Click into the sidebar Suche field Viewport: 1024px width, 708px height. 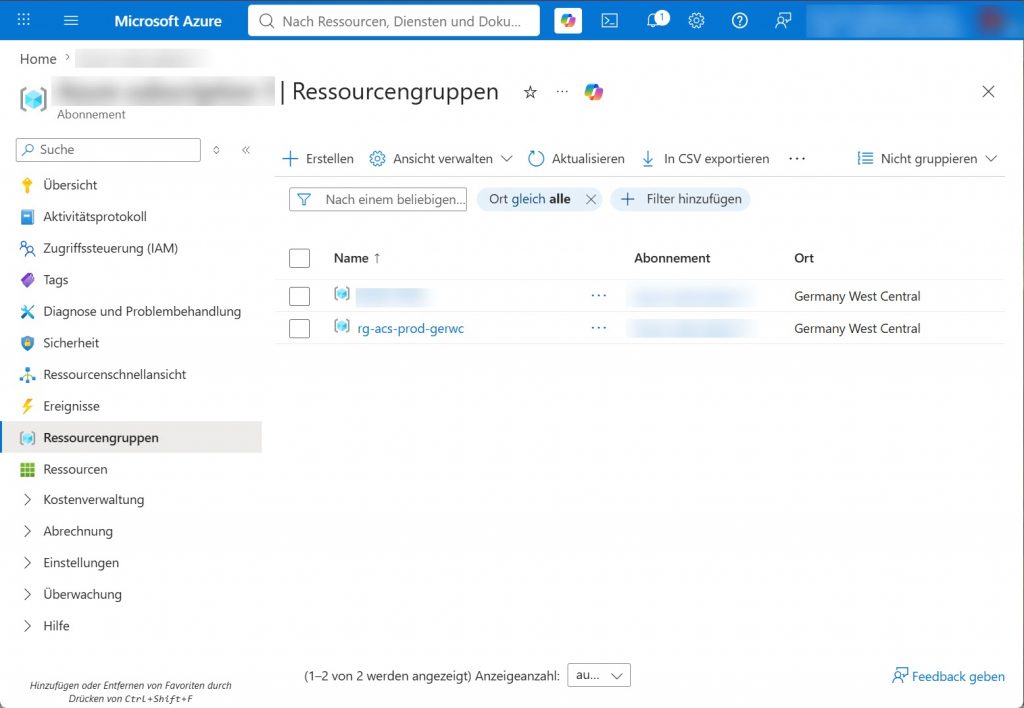[x=108, y=150]
